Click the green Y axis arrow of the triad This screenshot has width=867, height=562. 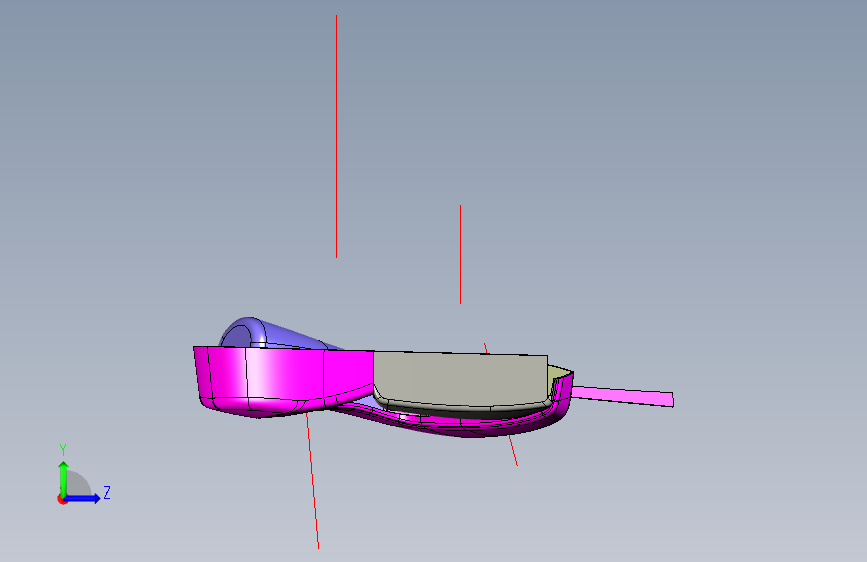point(64,479)
